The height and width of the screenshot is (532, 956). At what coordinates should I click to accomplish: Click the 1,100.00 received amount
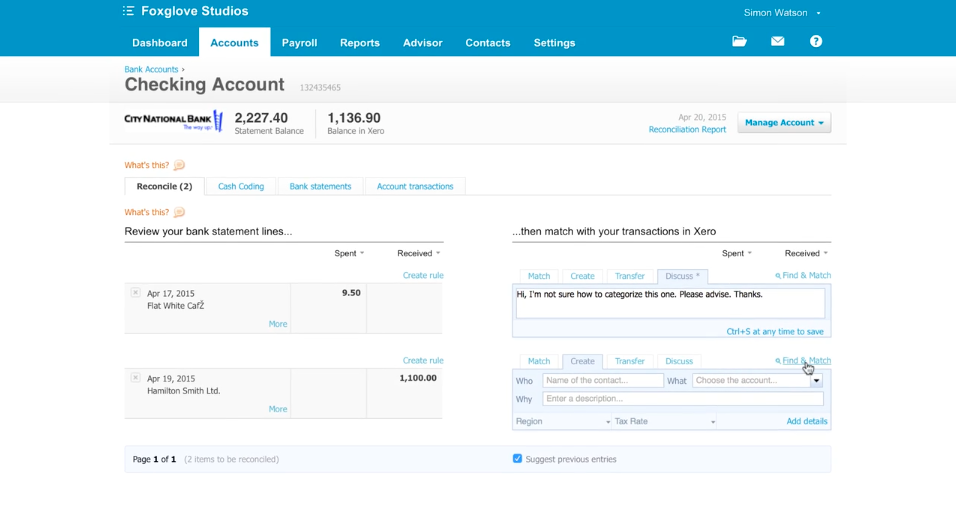[x=418, y=378]
